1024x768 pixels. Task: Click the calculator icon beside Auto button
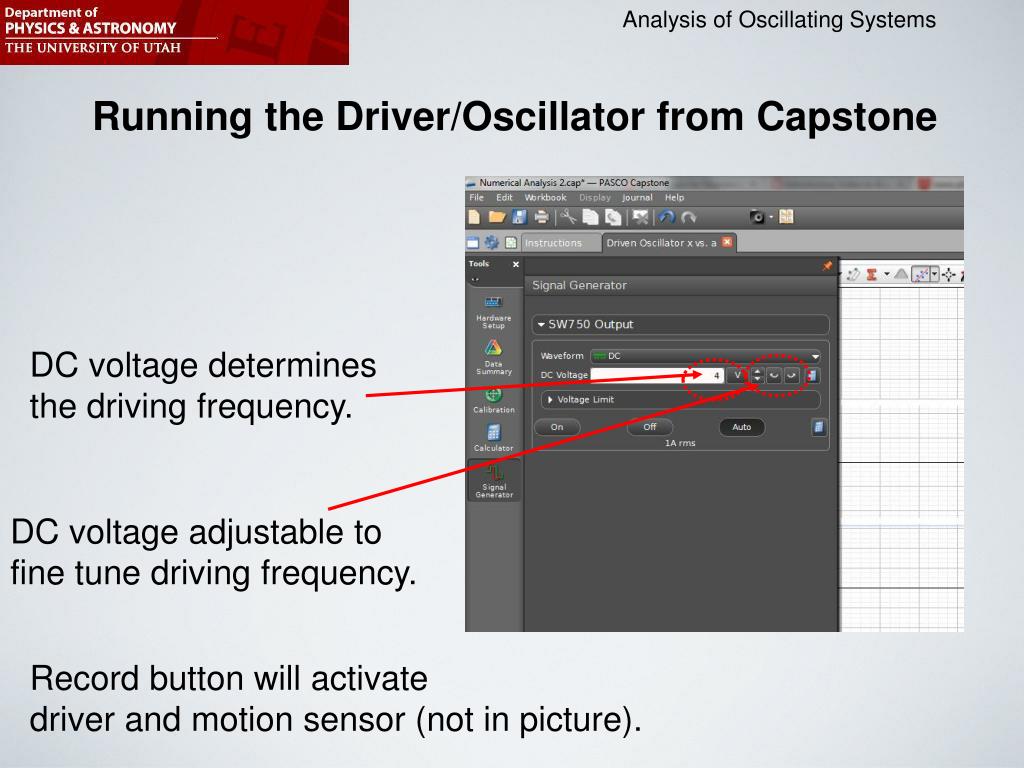818,427
